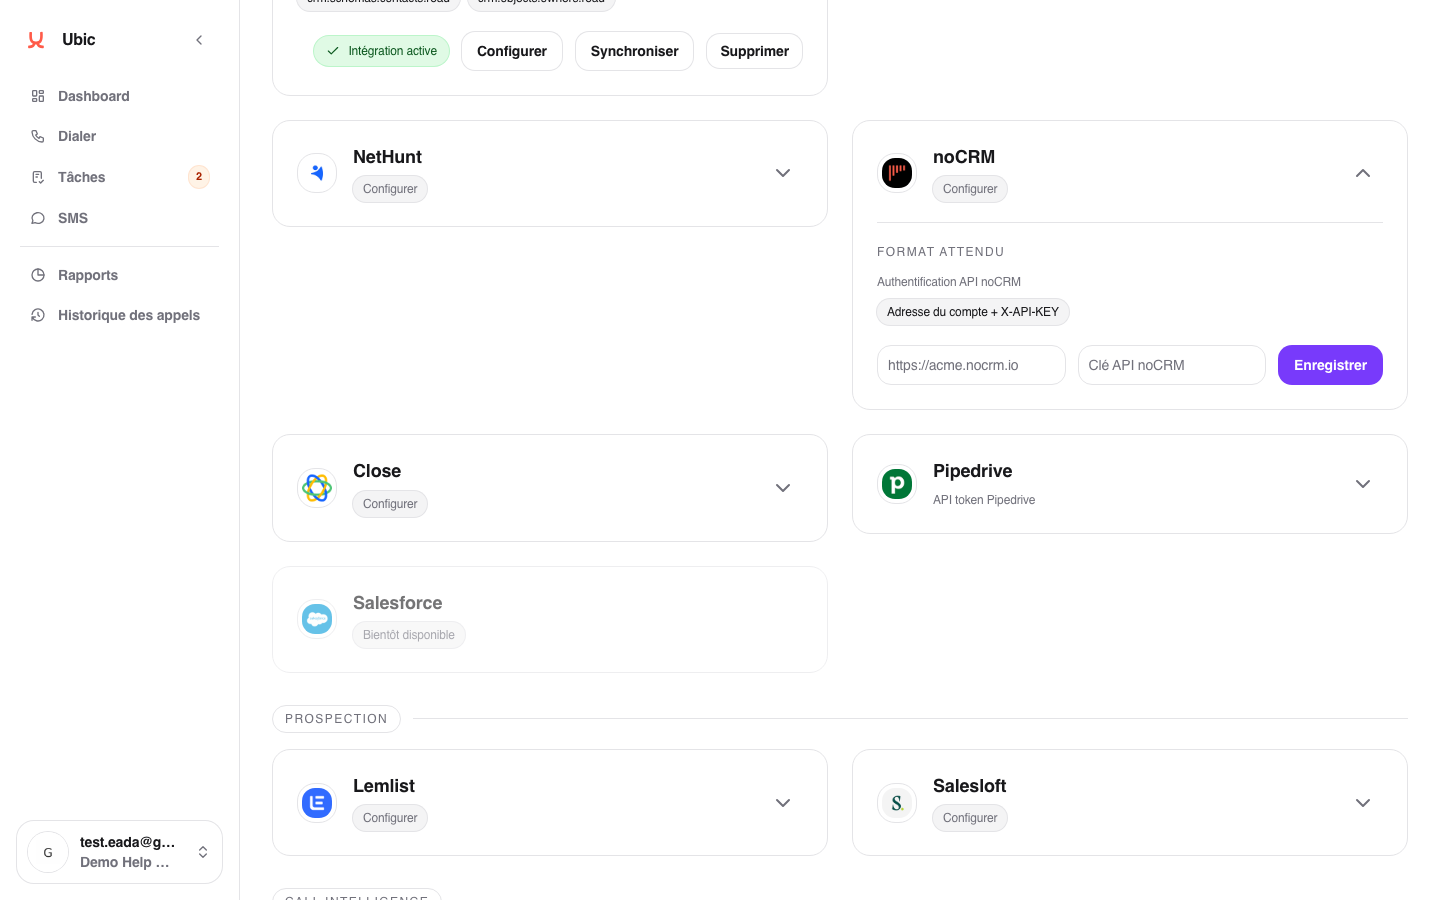Viewport: 1440px width, 900px height.
Task: Click the Salesloft logo icon
Action: coord(897,802)
